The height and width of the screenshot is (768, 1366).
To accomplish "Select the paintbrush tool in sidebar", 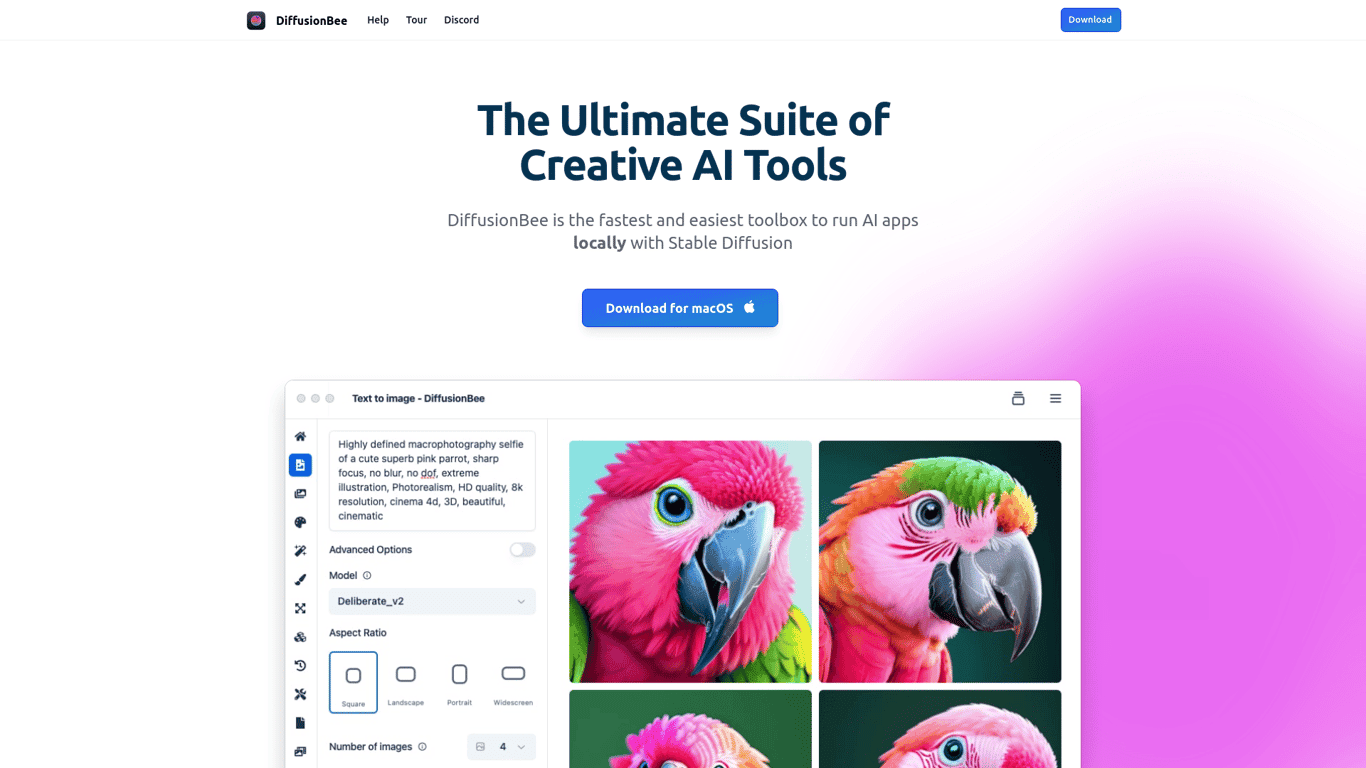I will (300, 580).
